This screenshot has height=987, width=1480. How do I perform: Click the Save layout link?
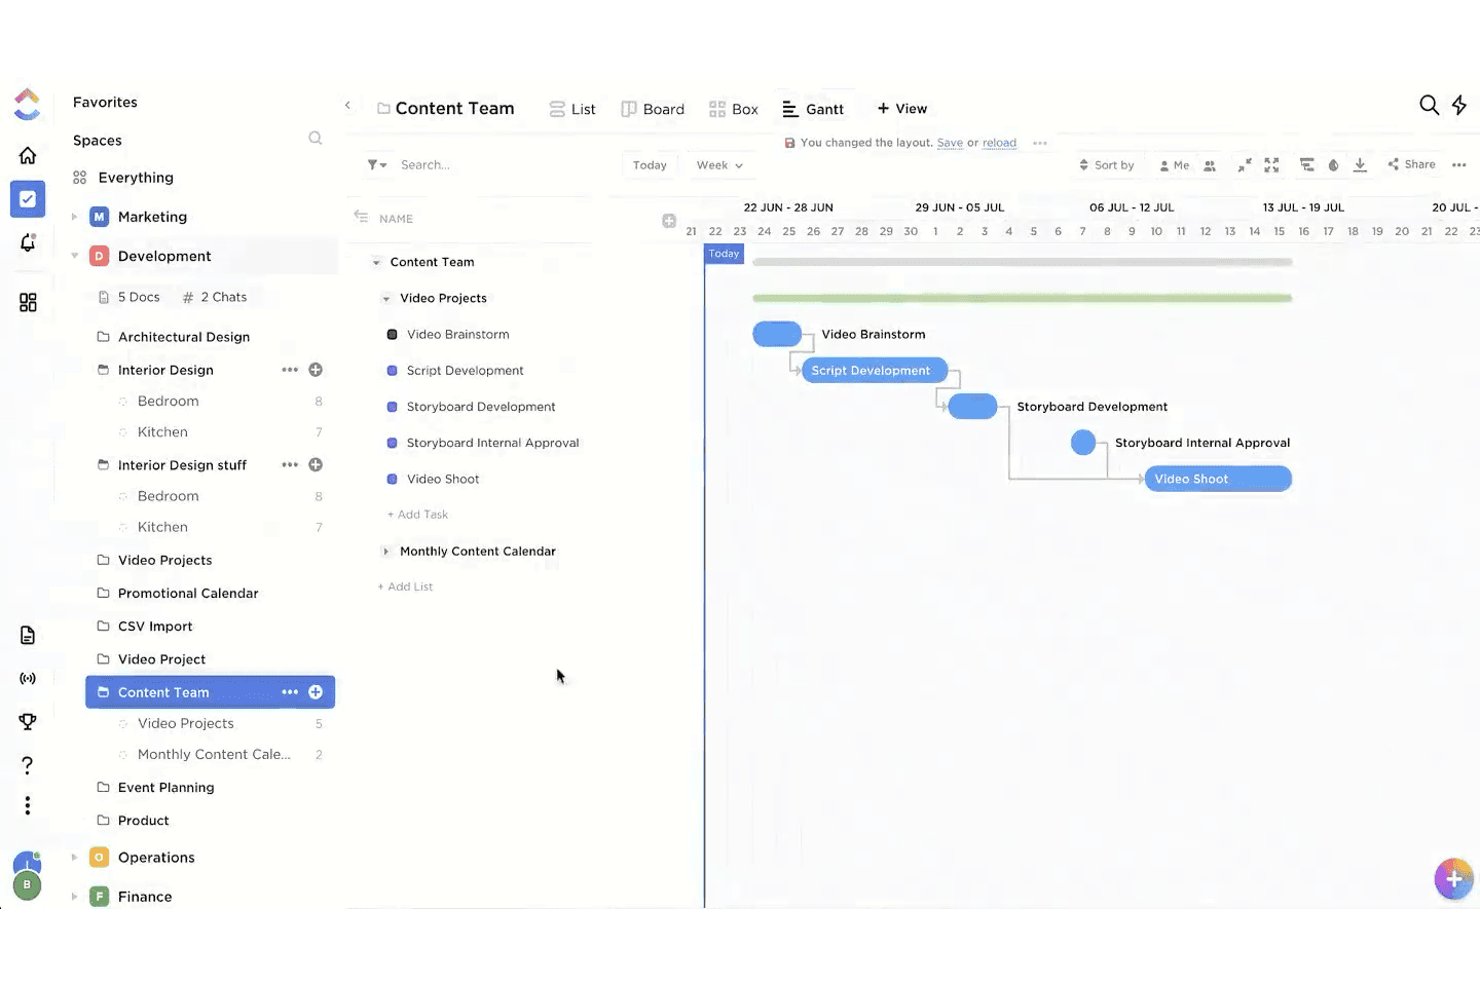pyautogui.click(x=950, y=143)
